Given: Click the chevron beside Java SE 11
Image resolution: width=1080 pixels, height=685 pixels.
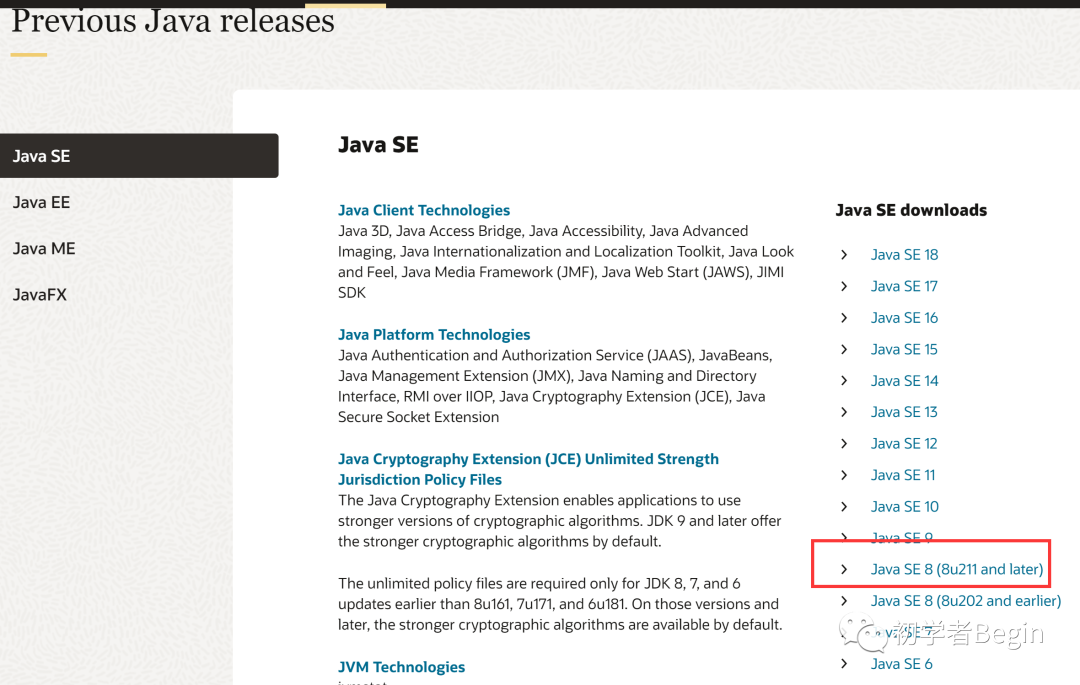Looking at the screenshot, I should click(x=844, y=475).
